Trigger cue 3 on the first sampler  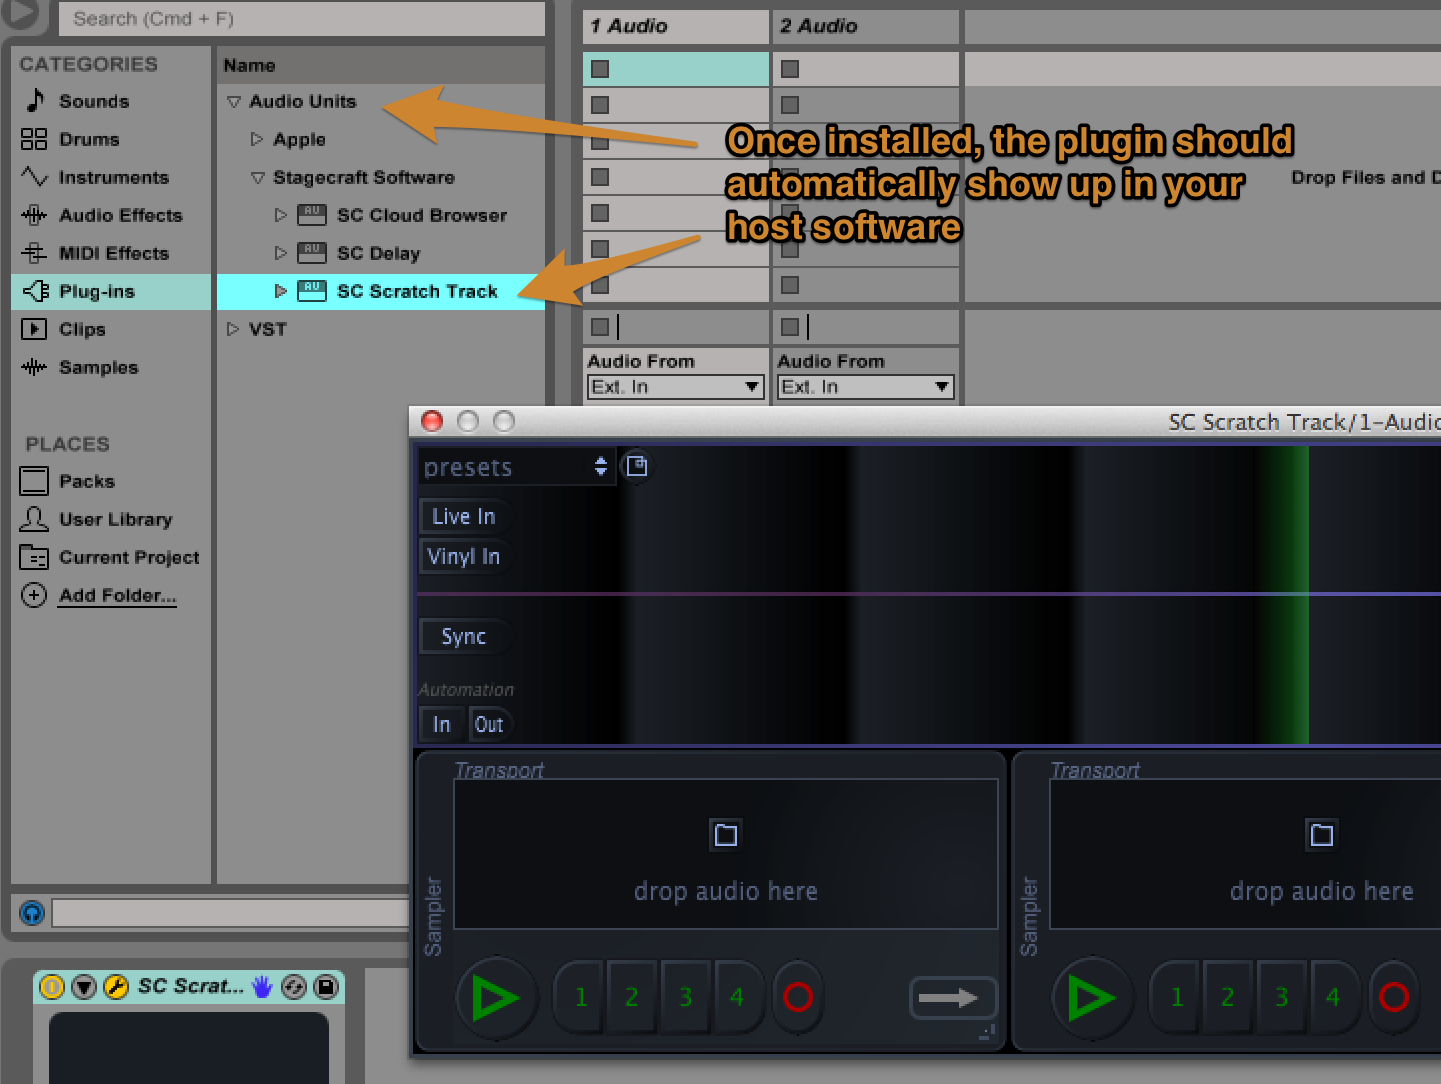coord(685,997)
